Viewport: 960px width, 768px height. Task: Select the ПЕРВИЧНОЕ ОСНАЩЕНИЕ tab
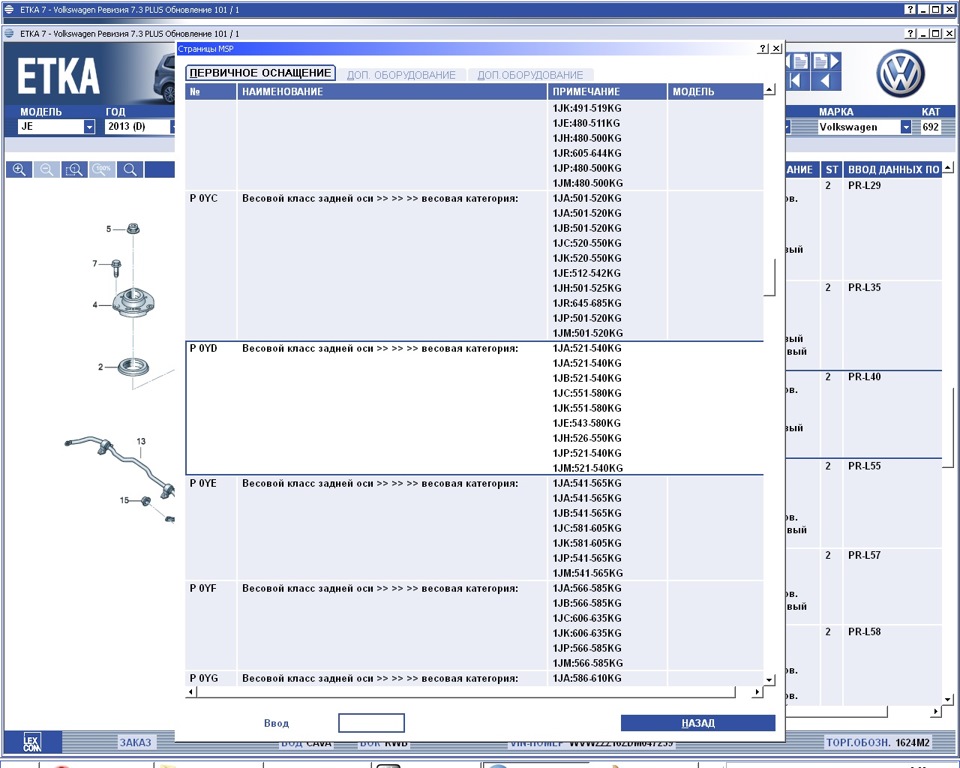tap(260, 73)
